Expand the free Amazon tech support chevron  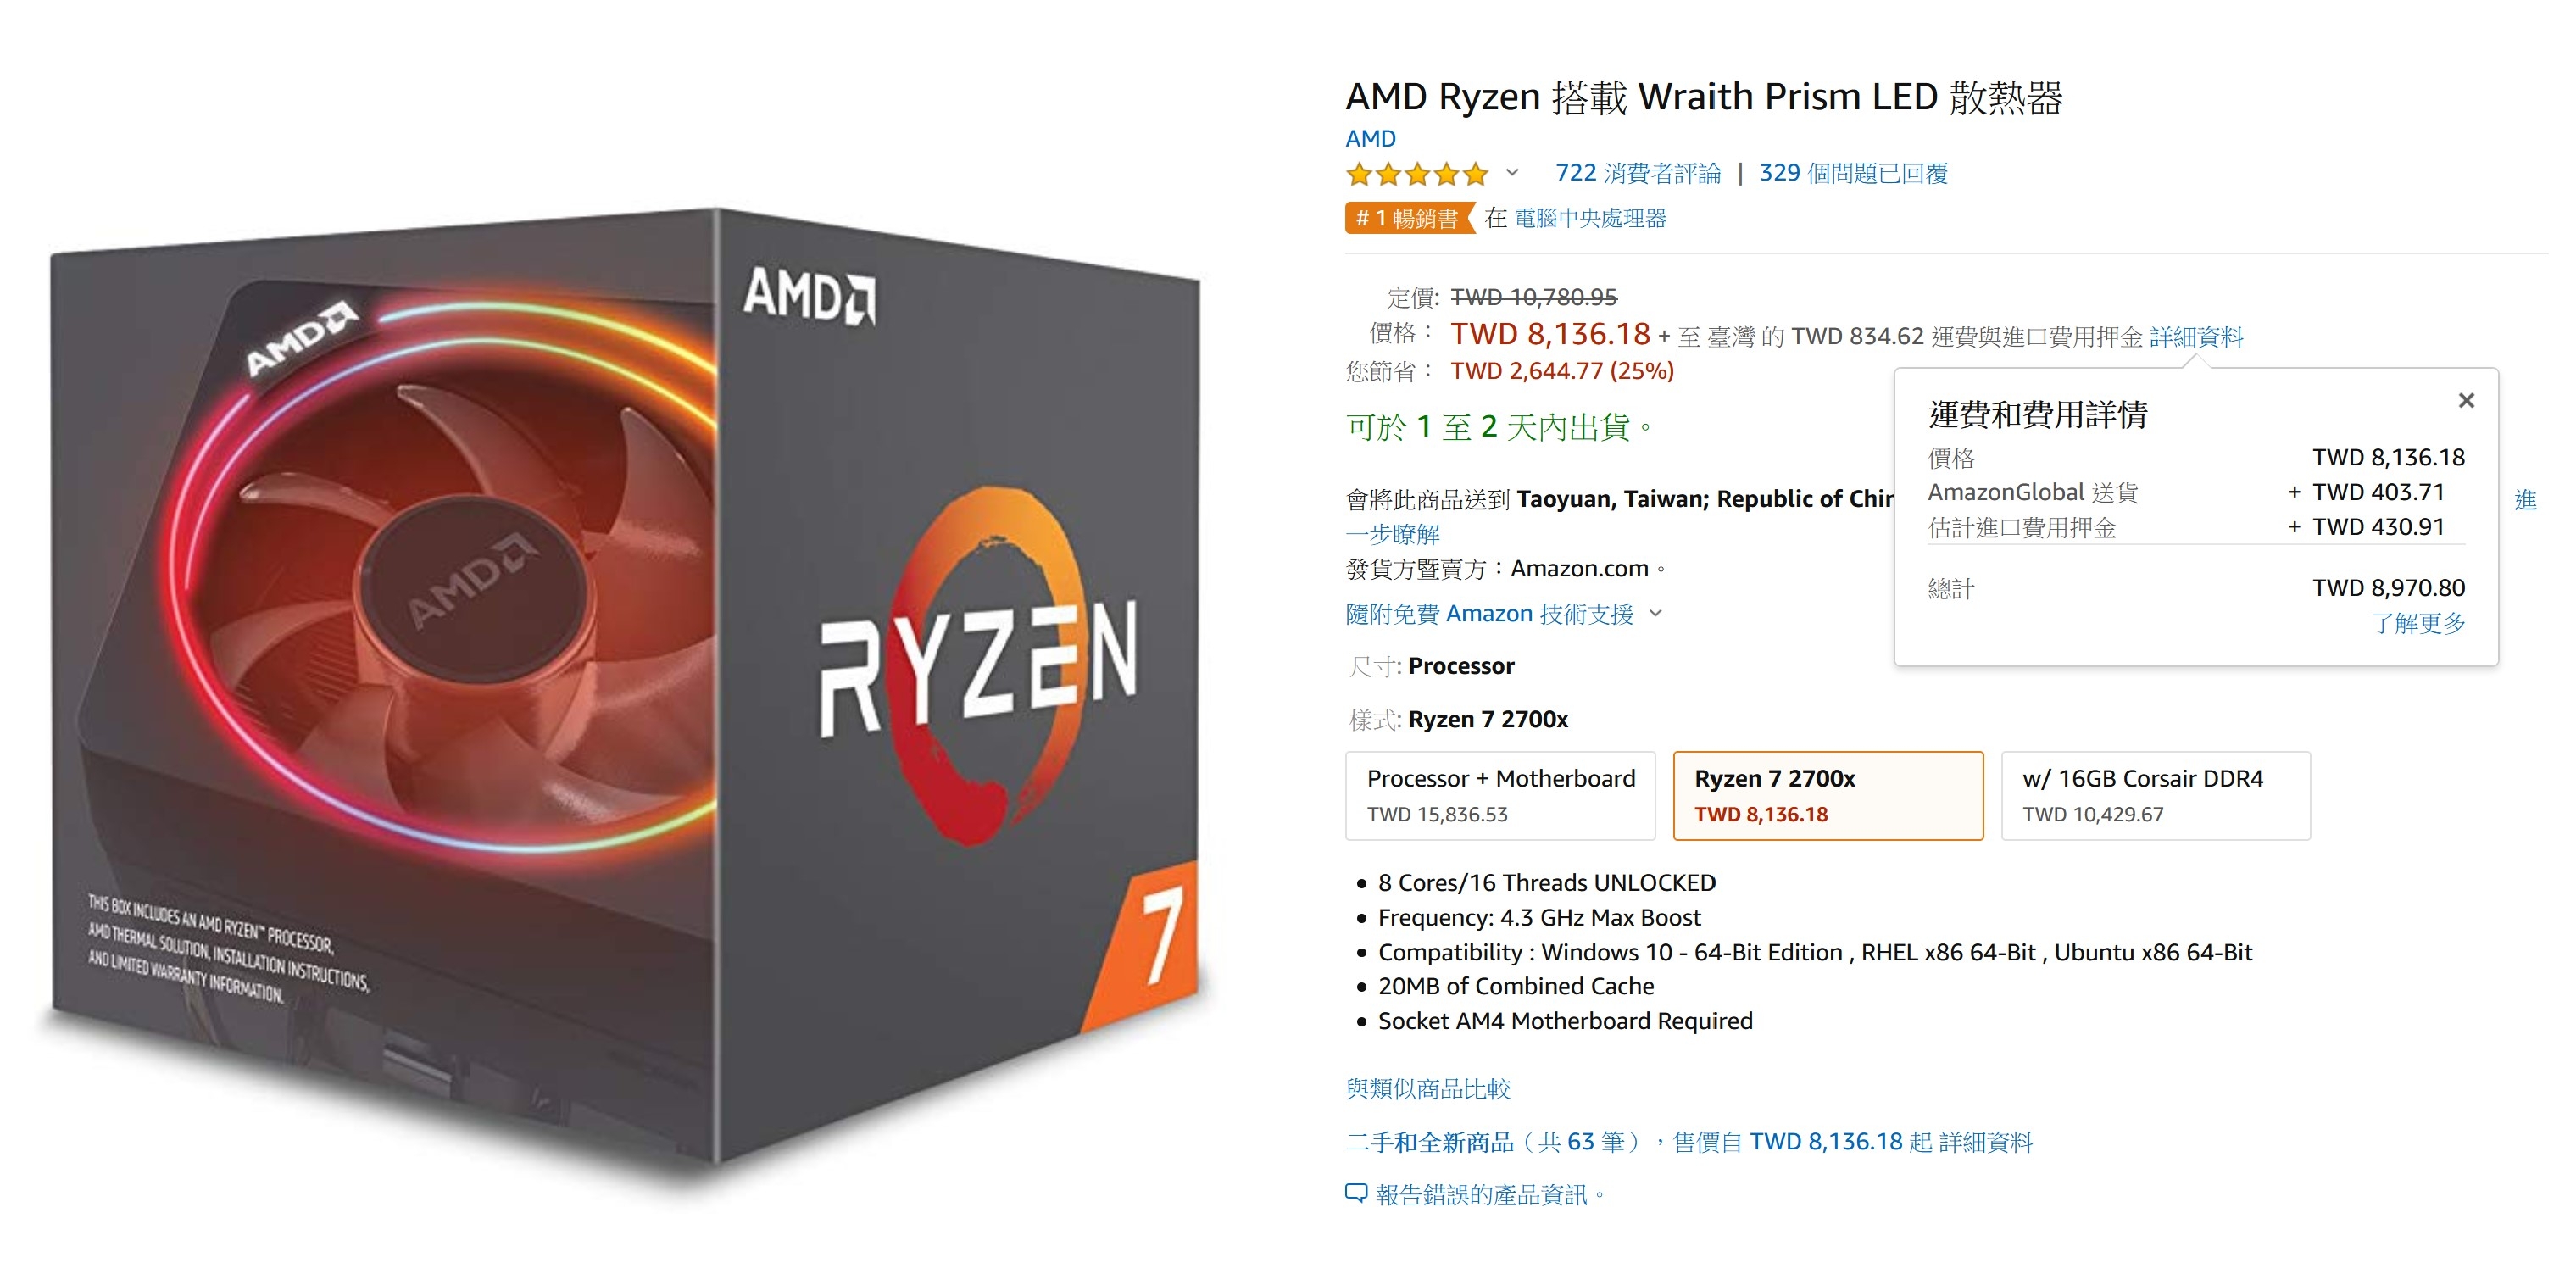point(1655,613)
